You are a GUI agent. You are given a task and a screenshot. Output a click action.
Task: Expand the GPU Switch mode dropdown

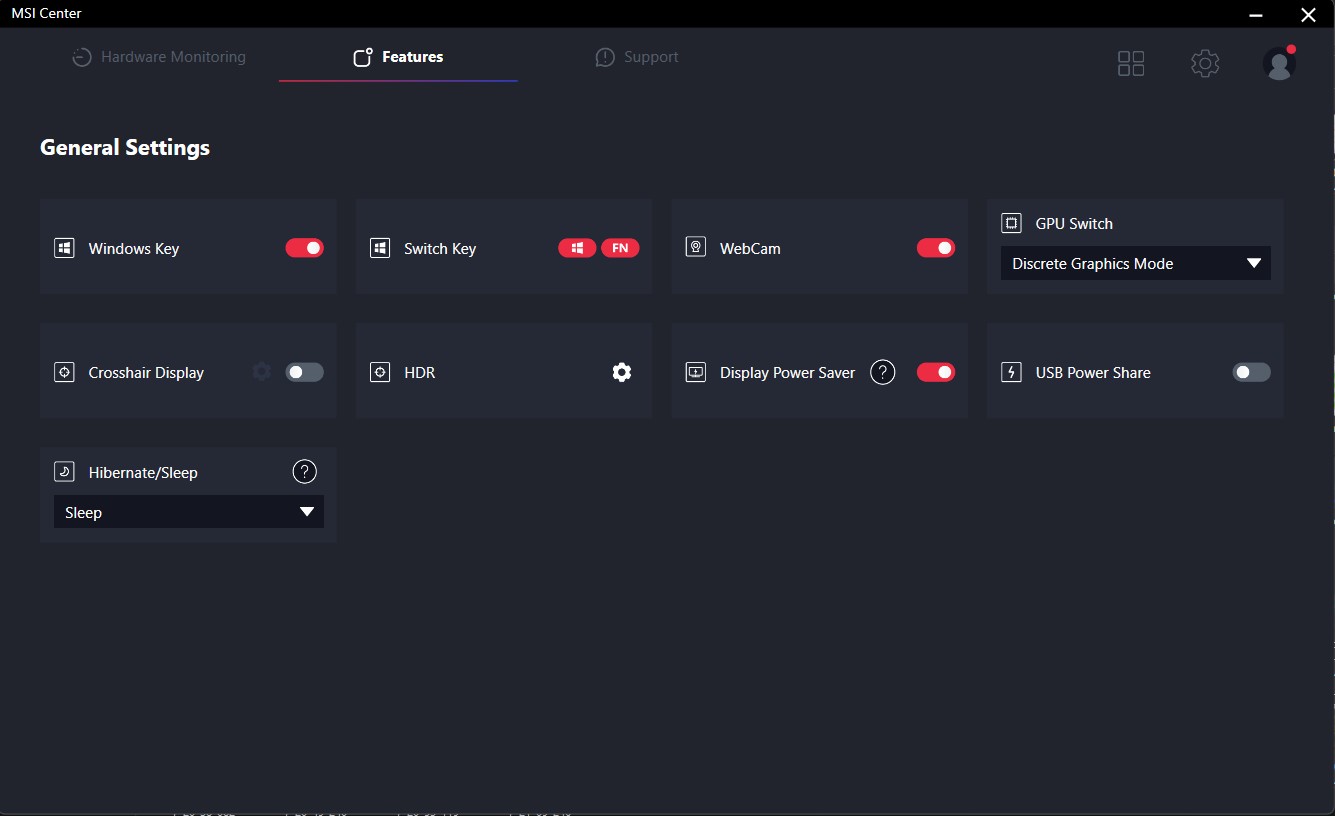[1135, 264]
